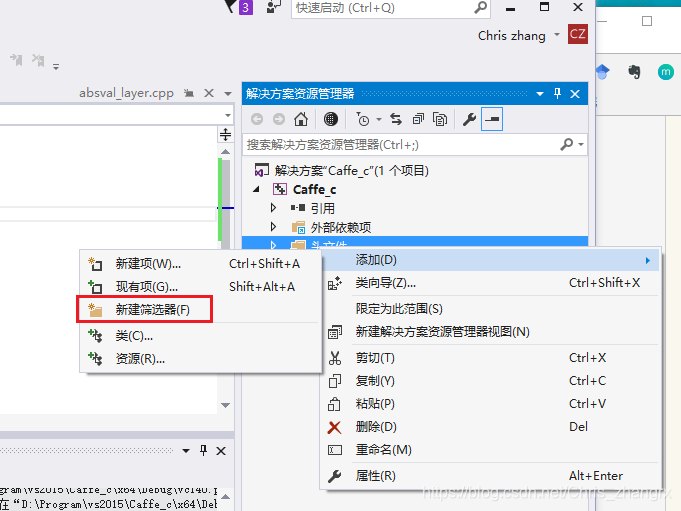Click the editor split window handle
The height and width of the screenshot is (511, 681).
pyautogui.click(x=225, y=135)
